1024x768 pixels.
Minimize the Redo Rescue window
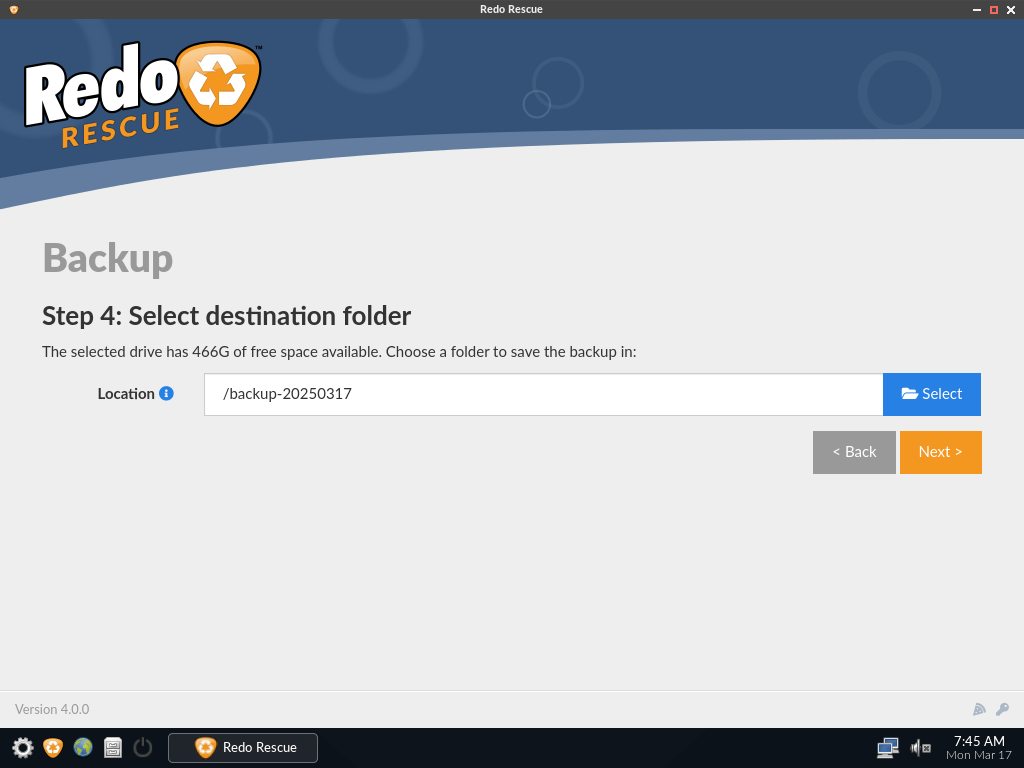click(977, 10)
